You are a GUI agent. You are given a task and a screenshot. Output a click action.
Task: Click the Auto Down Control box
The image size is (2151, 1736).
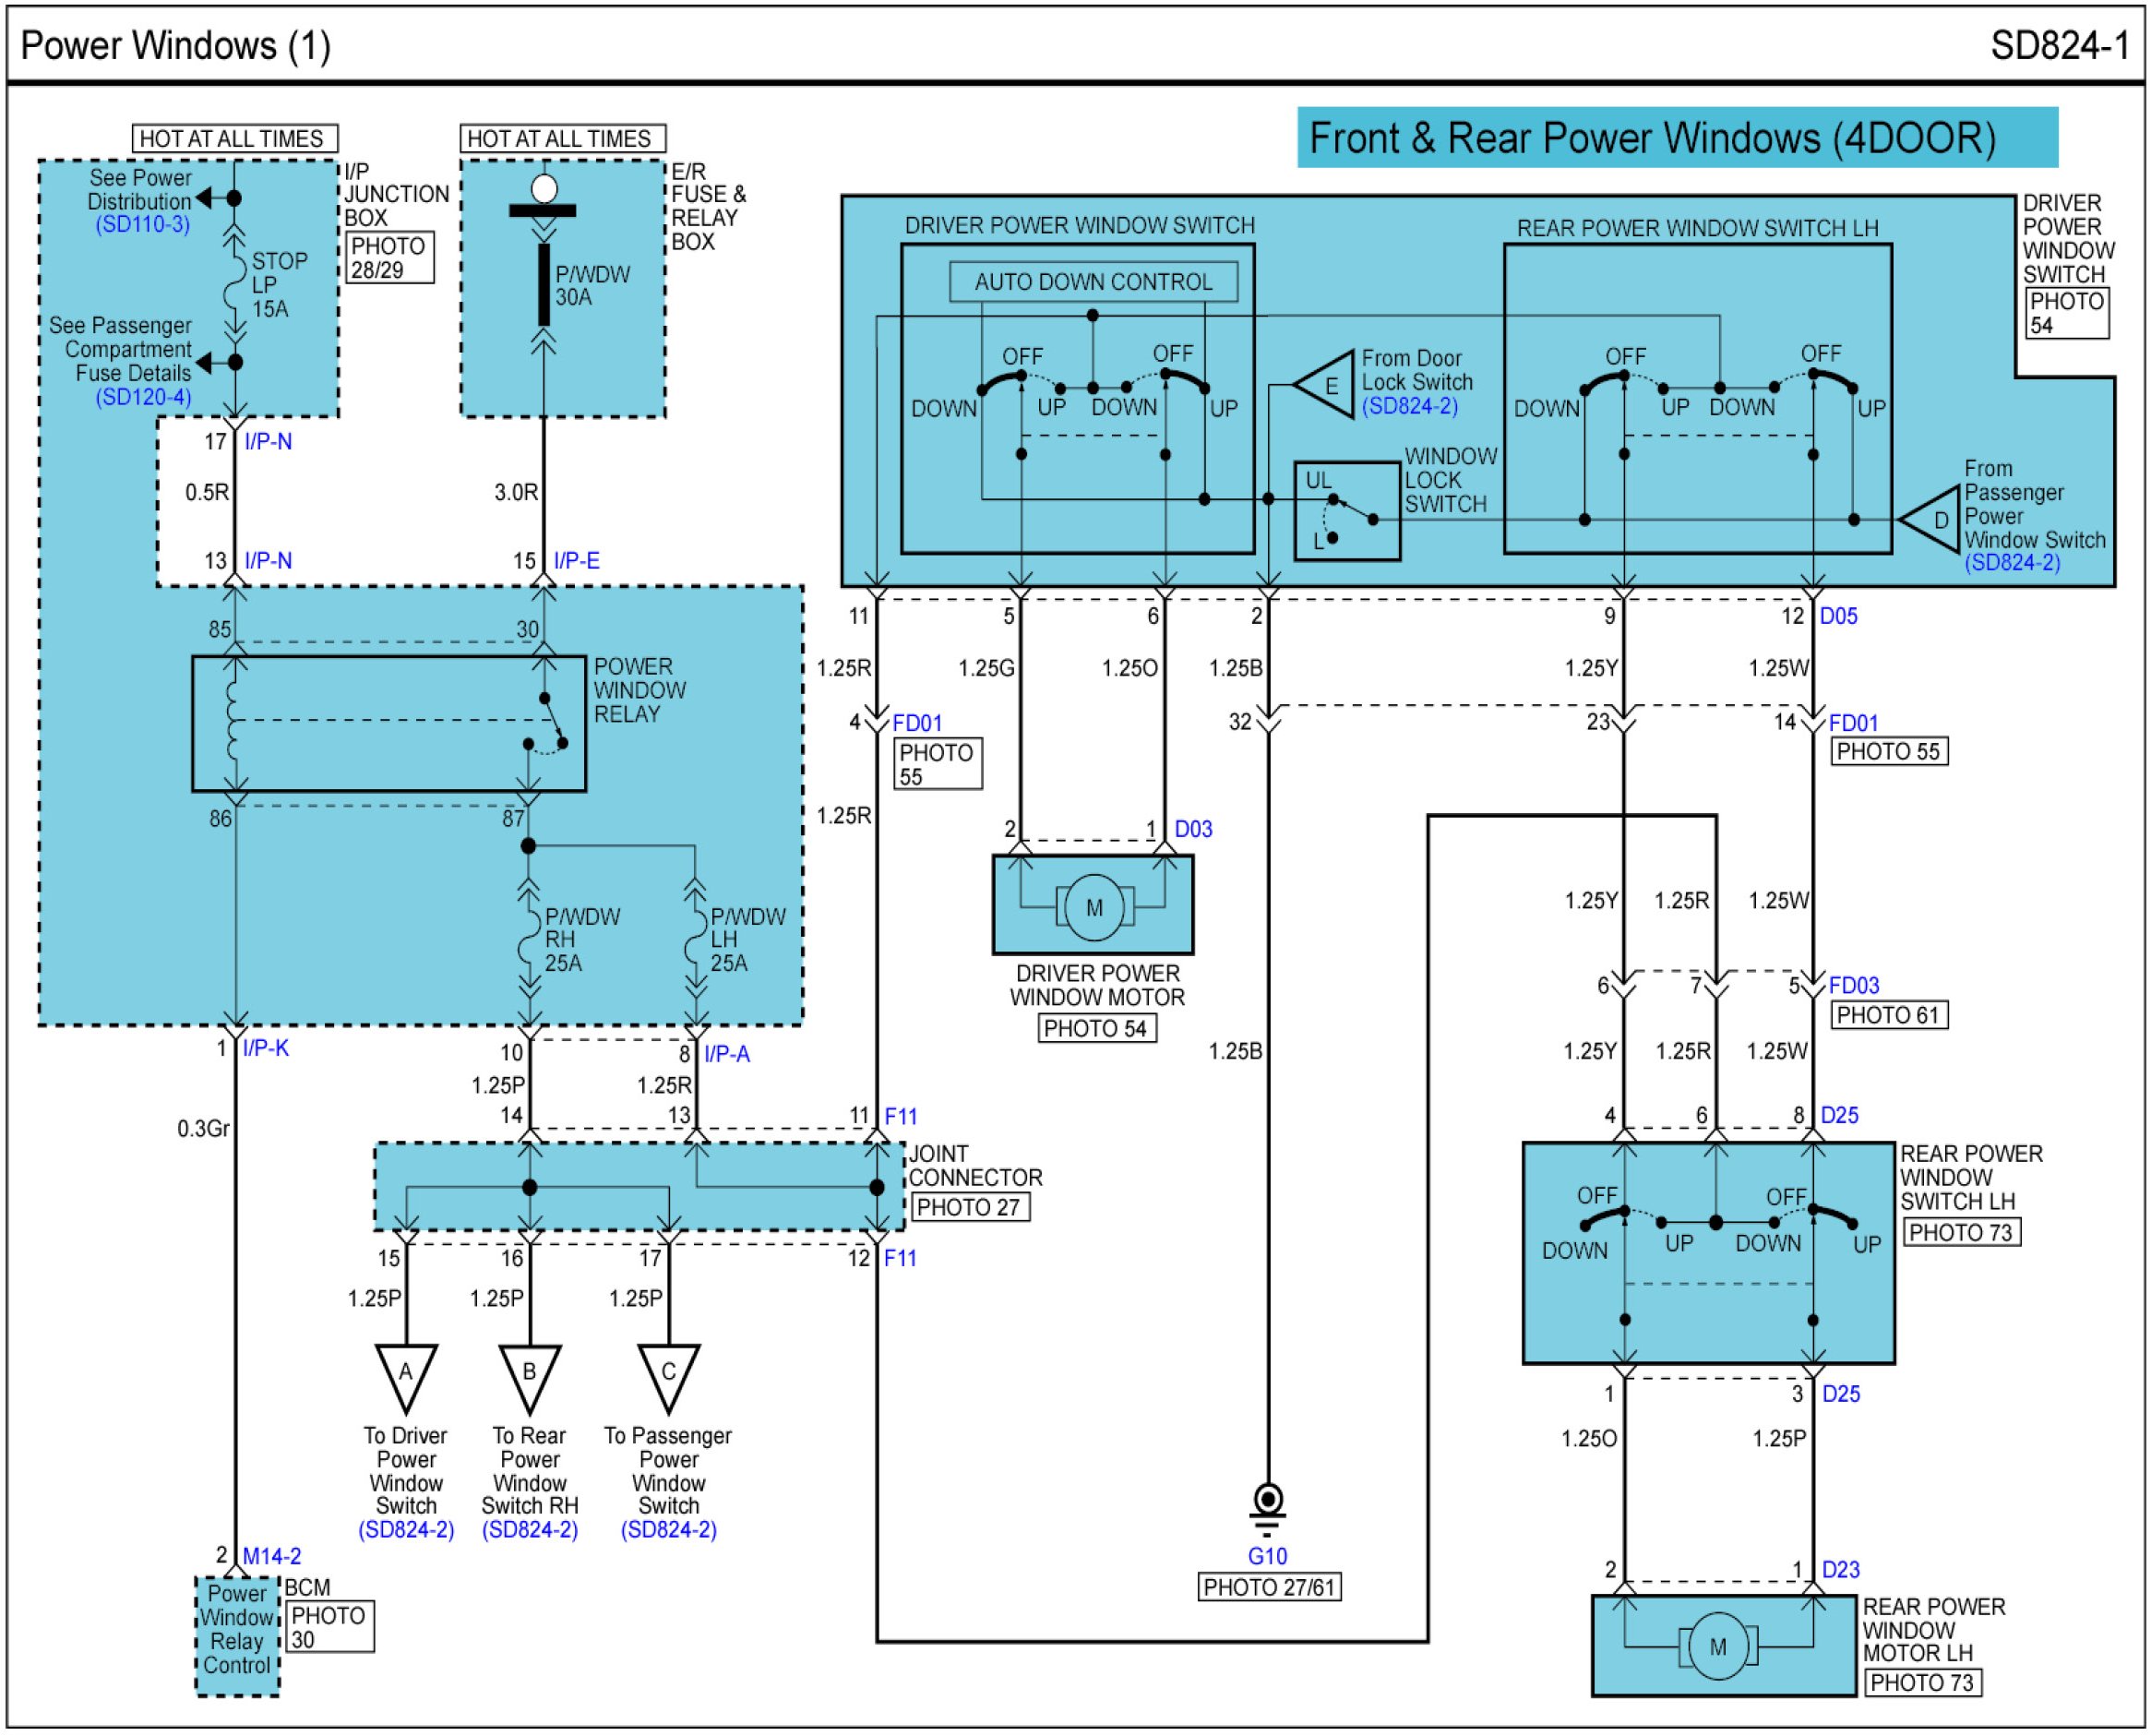point(1093,282)
